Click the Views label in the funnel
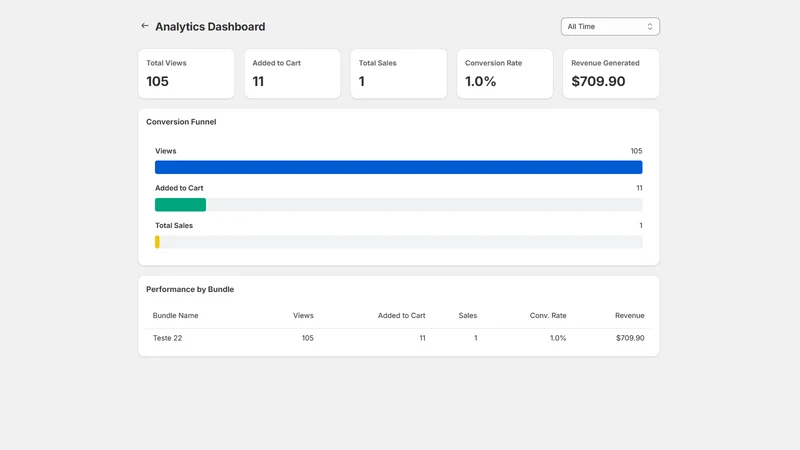 (166, 151)
